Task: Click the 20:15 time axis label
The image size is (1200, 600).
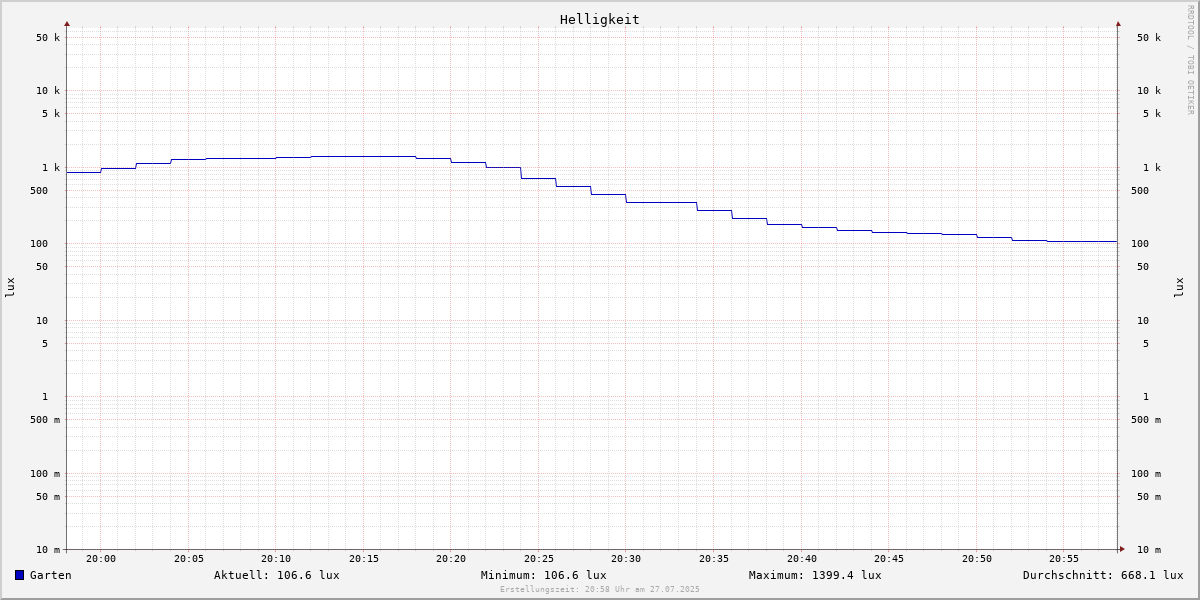Action: point(364,559)
